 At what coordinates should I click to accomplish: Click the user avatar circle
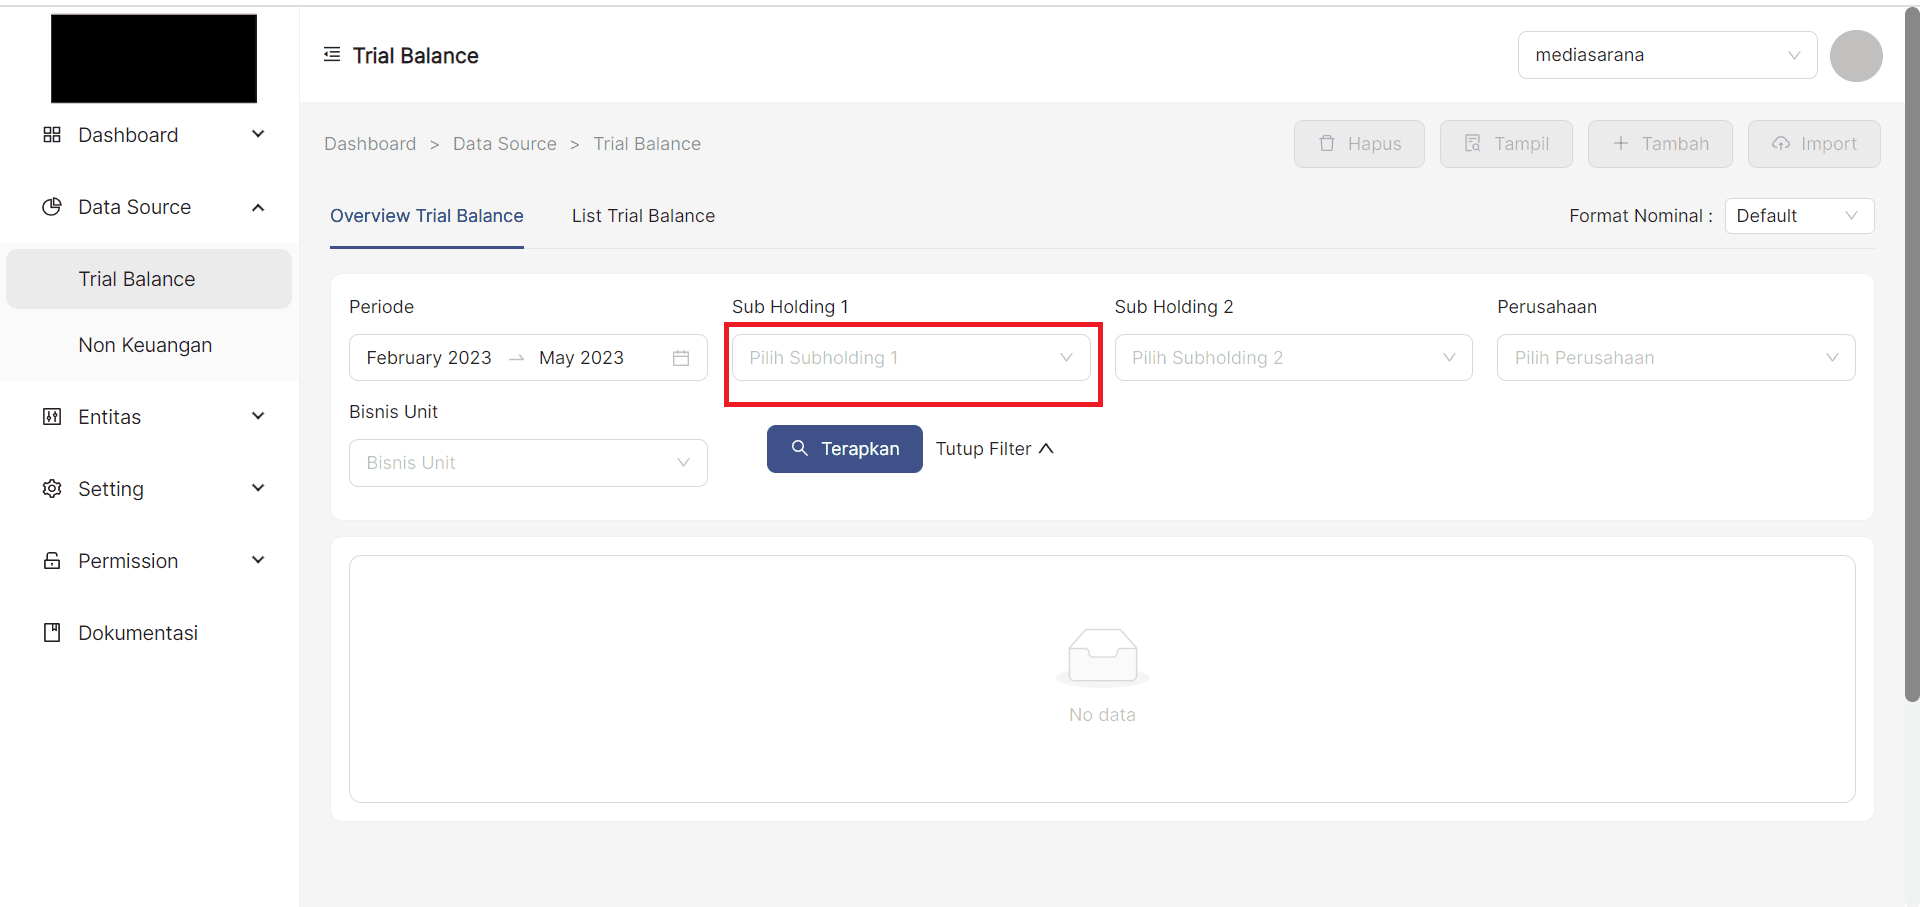(1856, 56)
